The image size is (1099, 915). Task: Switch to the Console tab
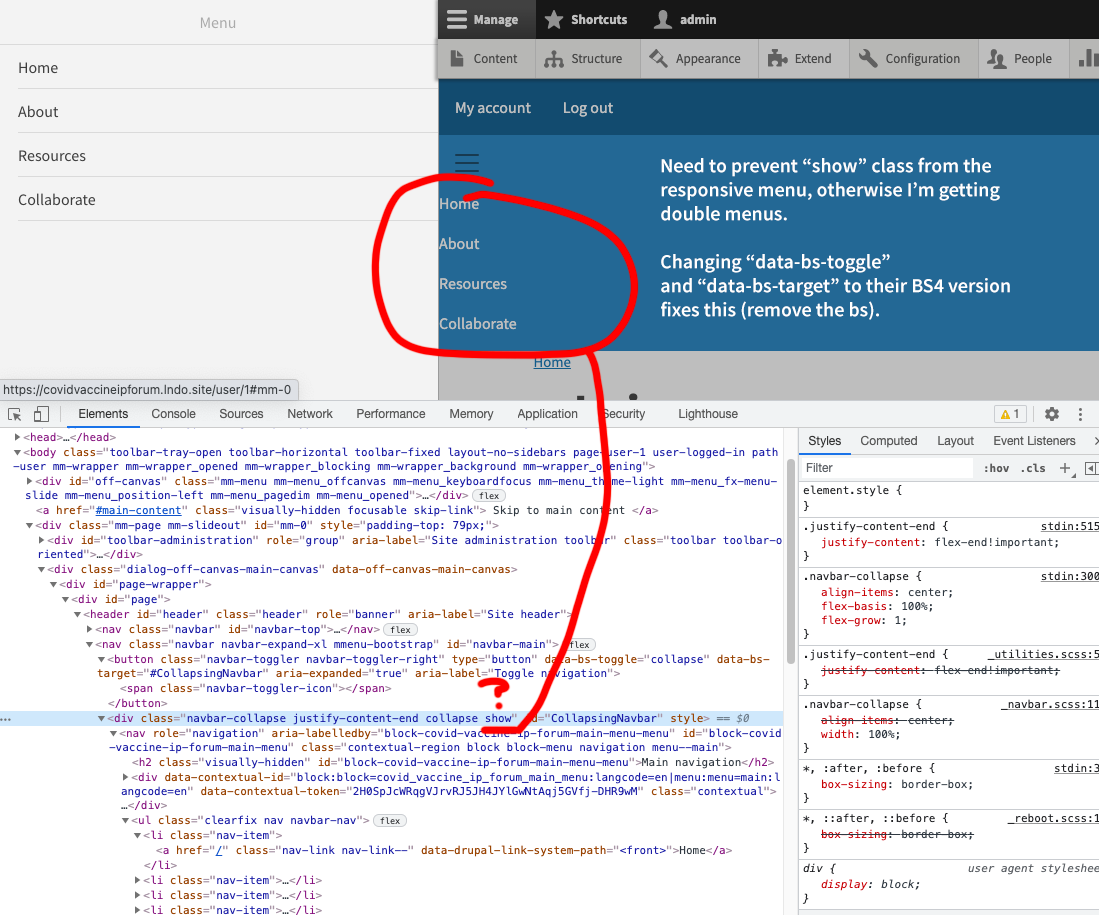(173, 413)
